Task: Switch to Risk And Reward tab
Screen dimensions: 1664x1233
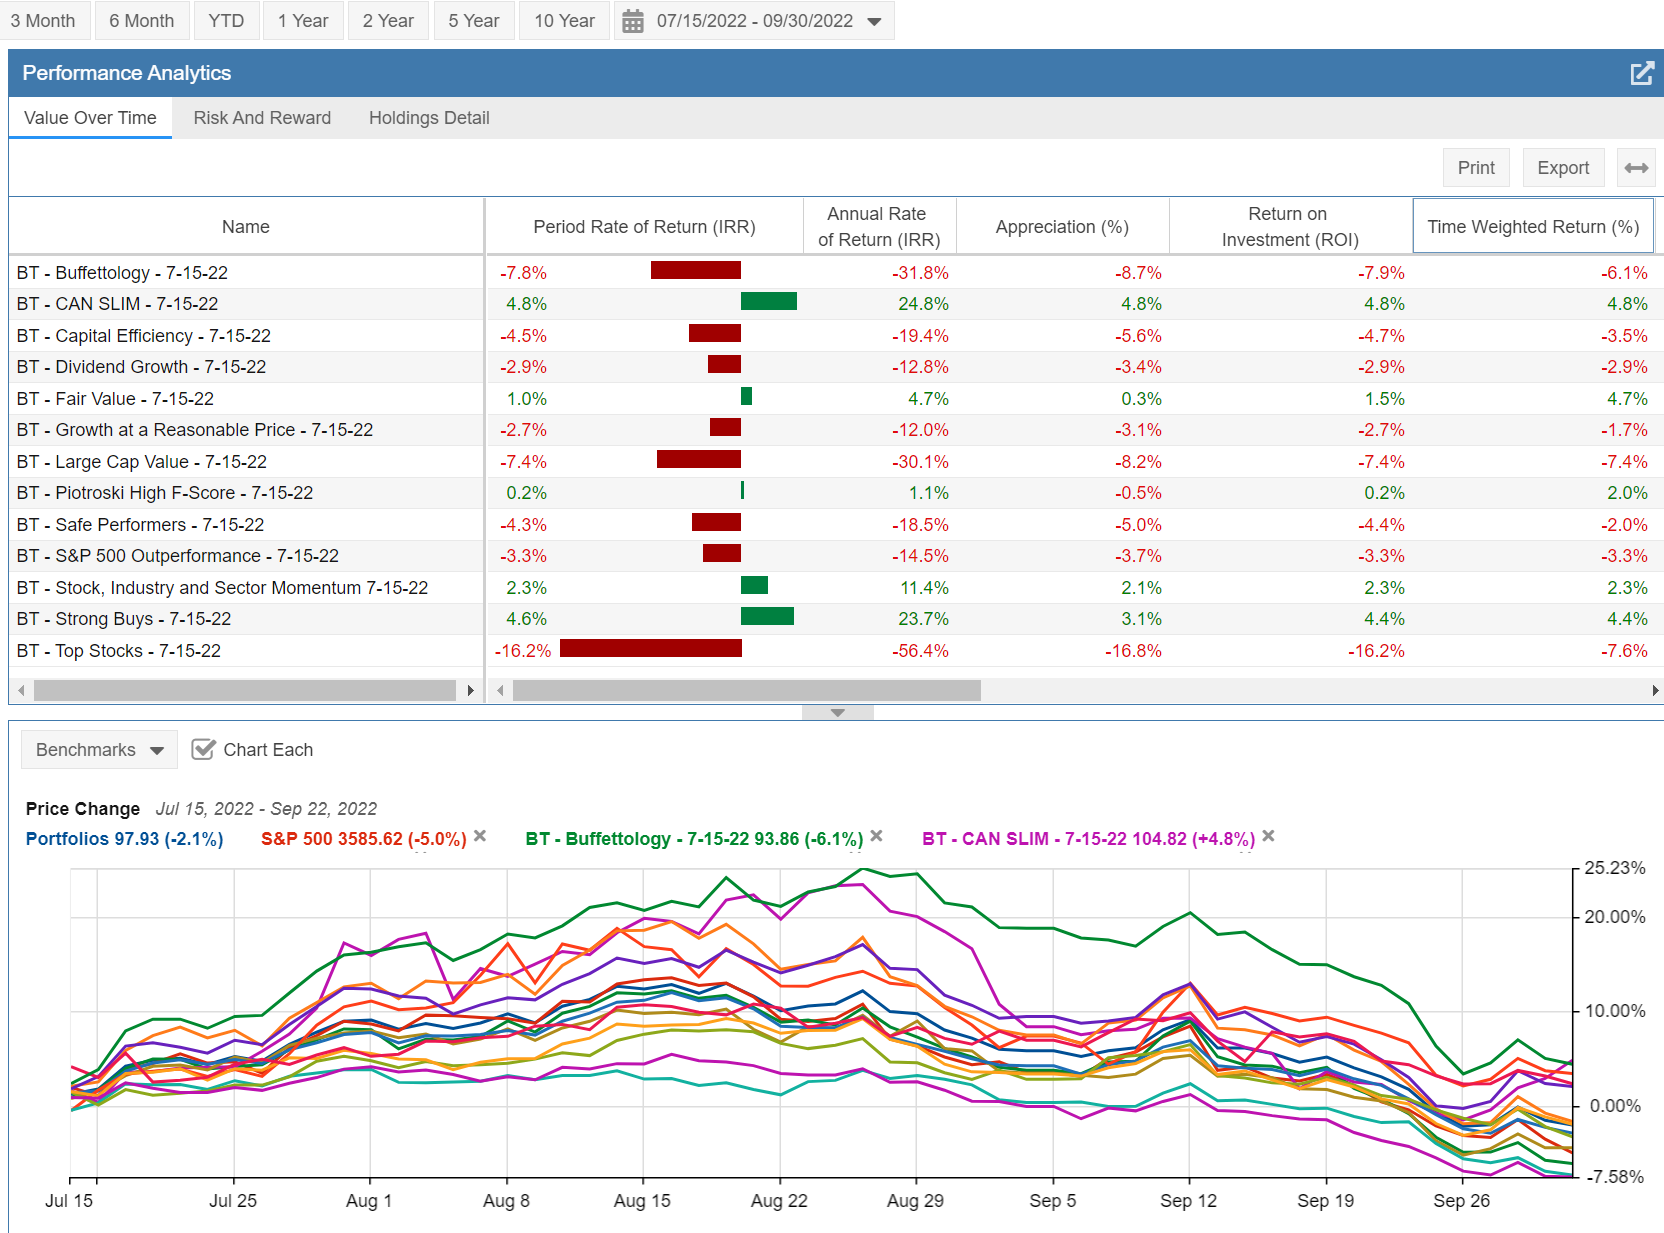Action: 262,118
